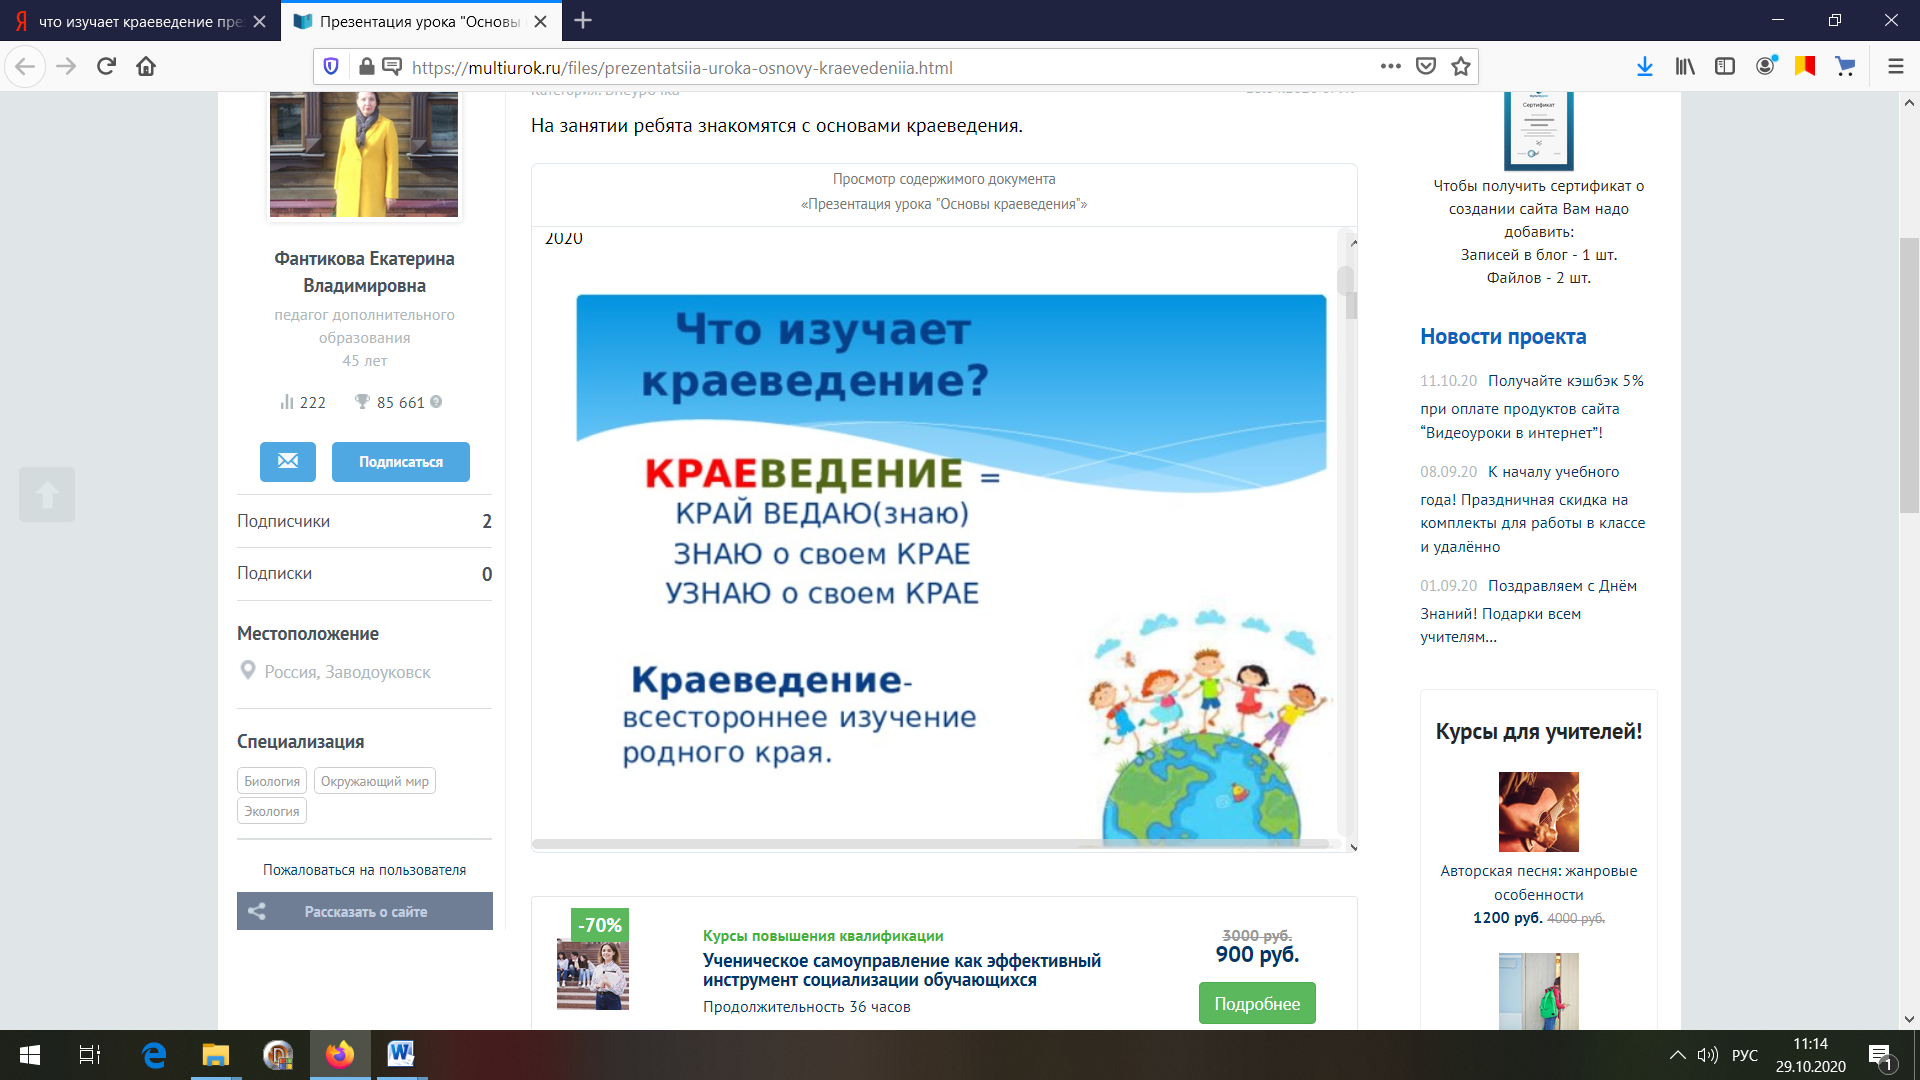The height and width of the screenshot is (1080, 1920).
Task: Click Пожаловаться на пользователя link
Action: pyautogui.click(x=364, y=870)
